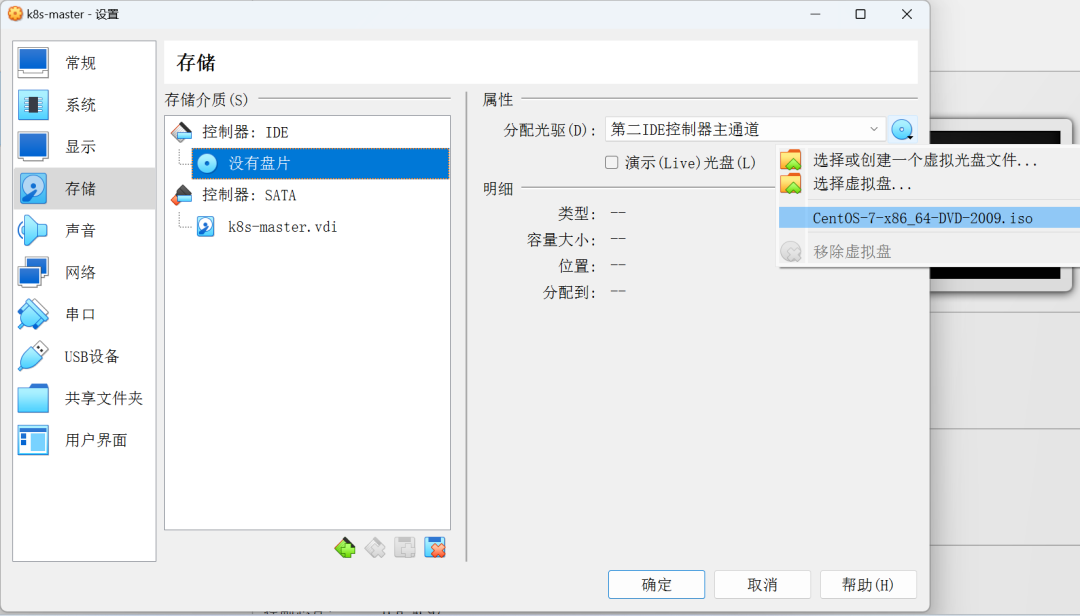Open the 共享文件夹 settings page

pyautogui.click(x=84, y=398)
